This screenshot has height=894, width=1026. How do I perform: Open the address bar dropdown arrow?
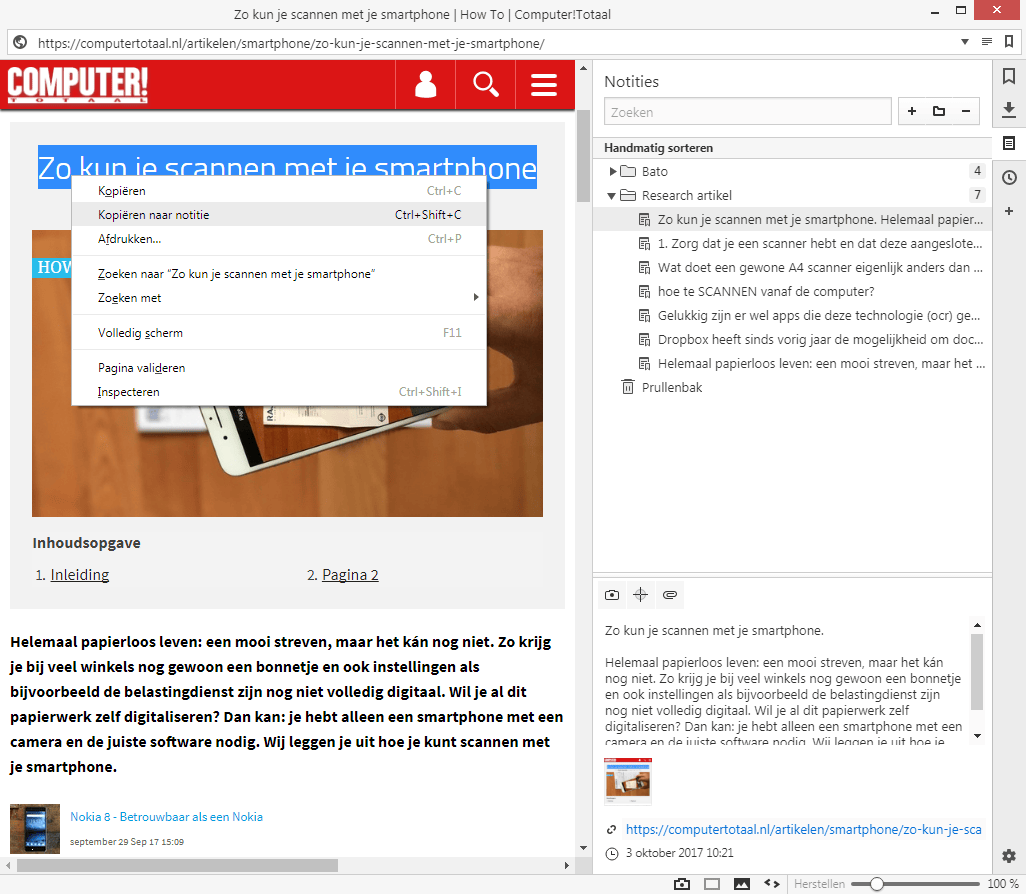tap(965, 42)
